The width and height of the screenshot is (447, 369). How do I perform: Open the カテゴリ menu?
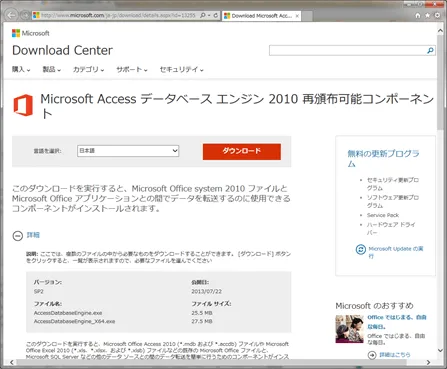pos(89,69)
